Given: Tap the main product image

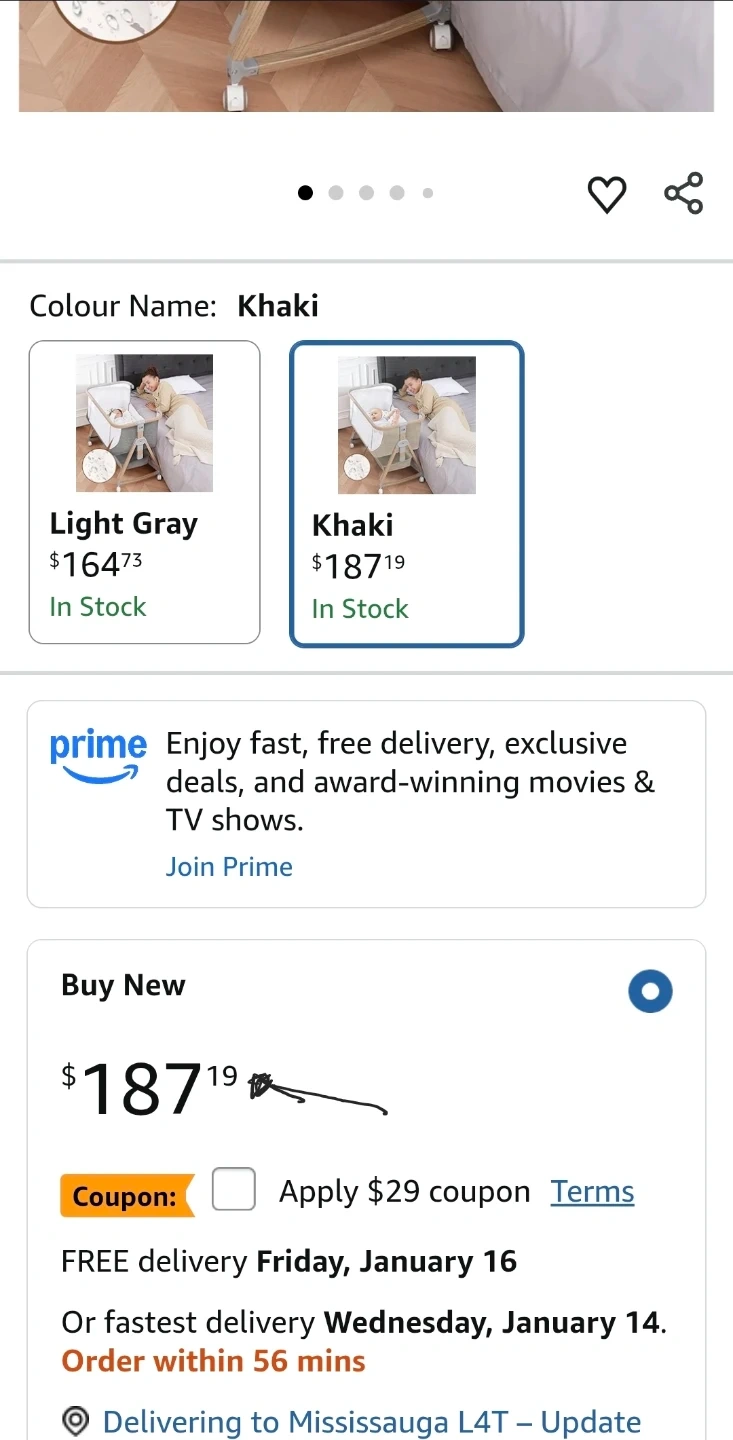Looking at the screenshot, I should (366, 55).
